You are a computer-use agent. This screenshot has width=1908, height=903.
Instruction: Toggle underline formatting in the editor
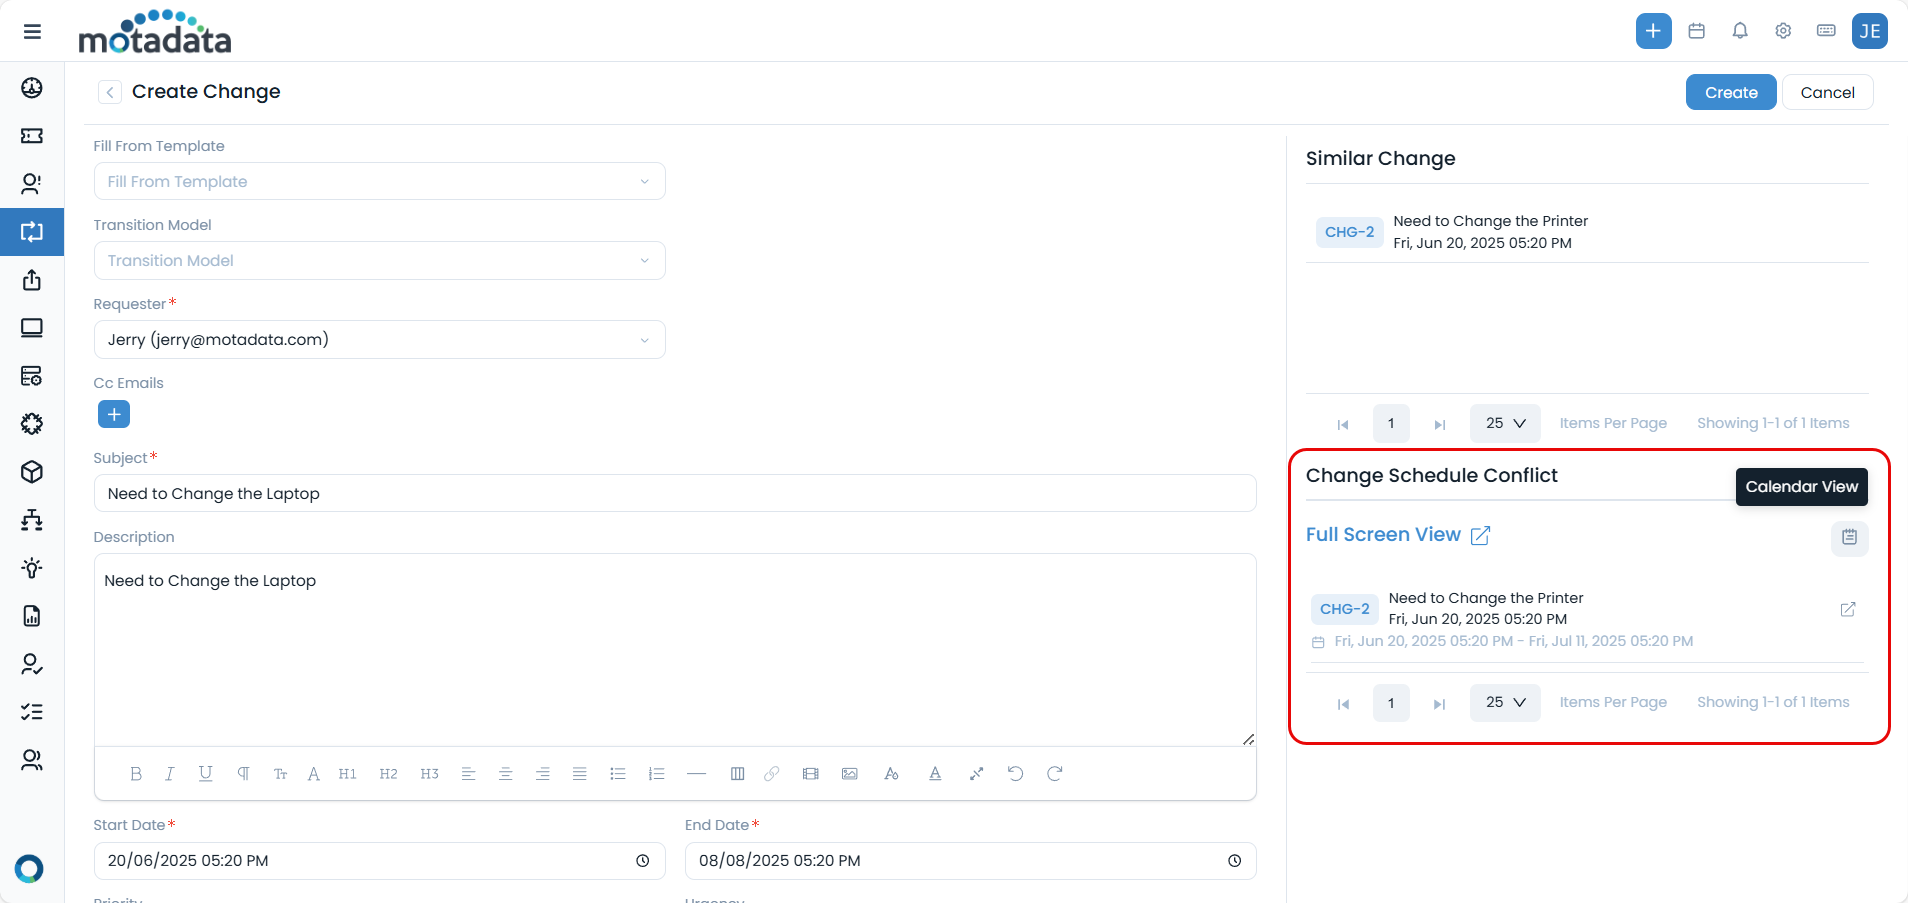[x=205, y=773]
